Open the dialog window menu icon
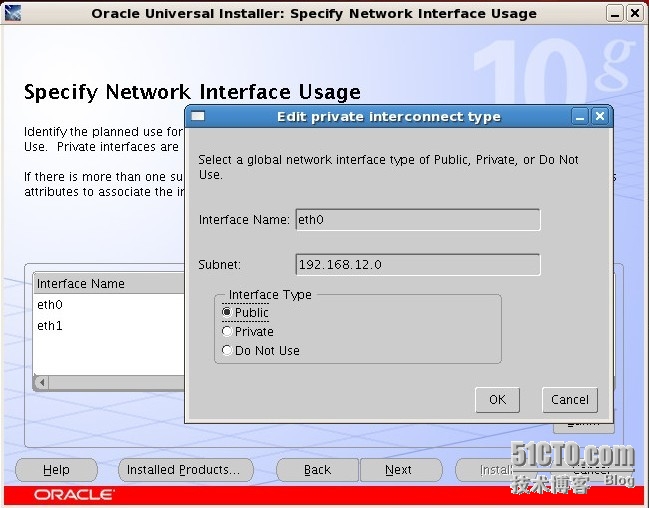 pyautogui.click(x=198, y=116)
